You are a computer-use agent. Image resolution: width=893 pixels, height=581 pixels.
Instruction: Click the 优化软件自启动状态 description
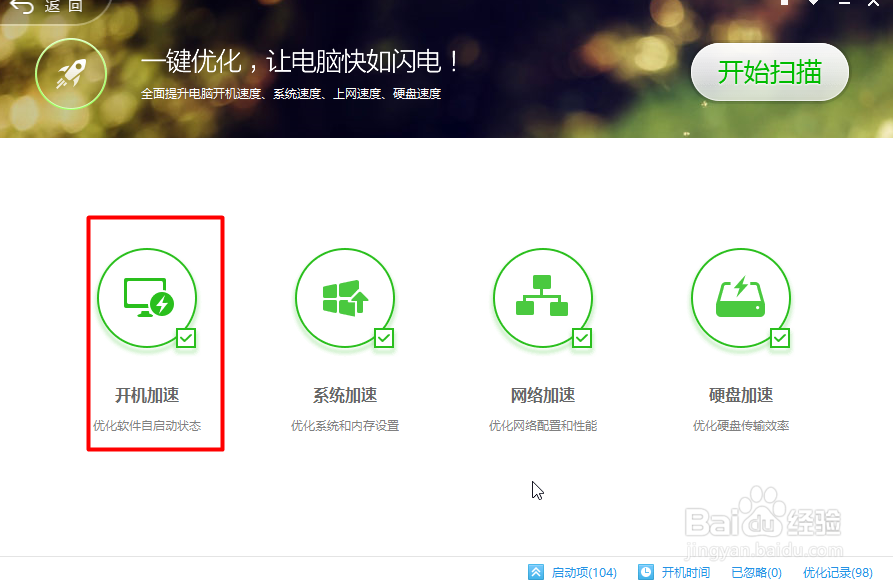point(147,425)
